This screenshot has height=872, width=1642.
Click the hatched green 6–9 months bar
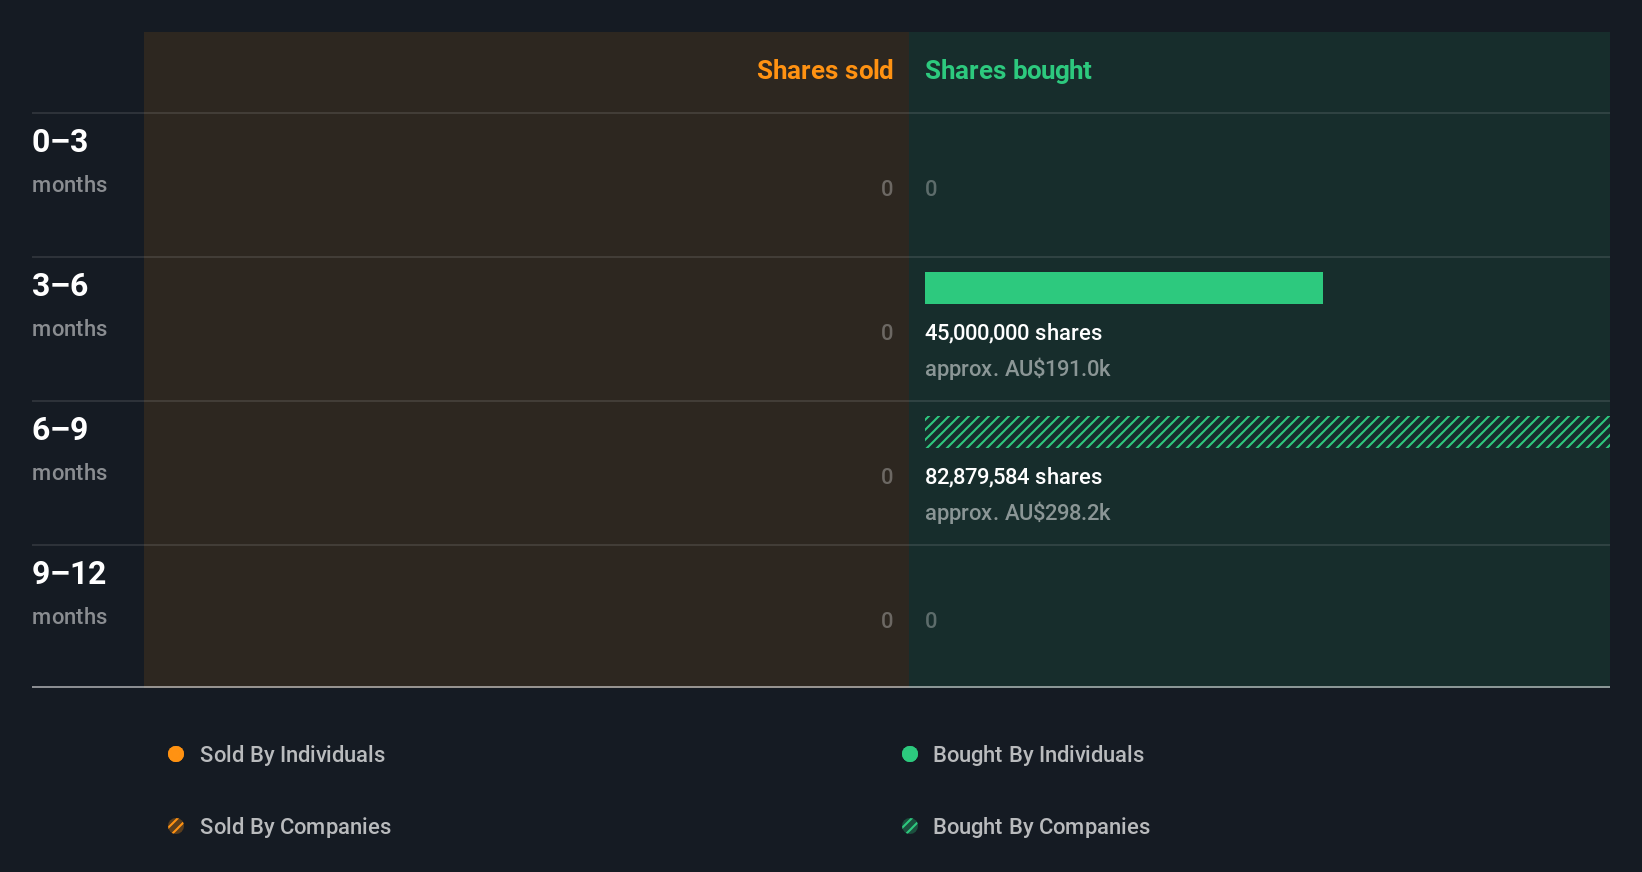click(1267, 432)
